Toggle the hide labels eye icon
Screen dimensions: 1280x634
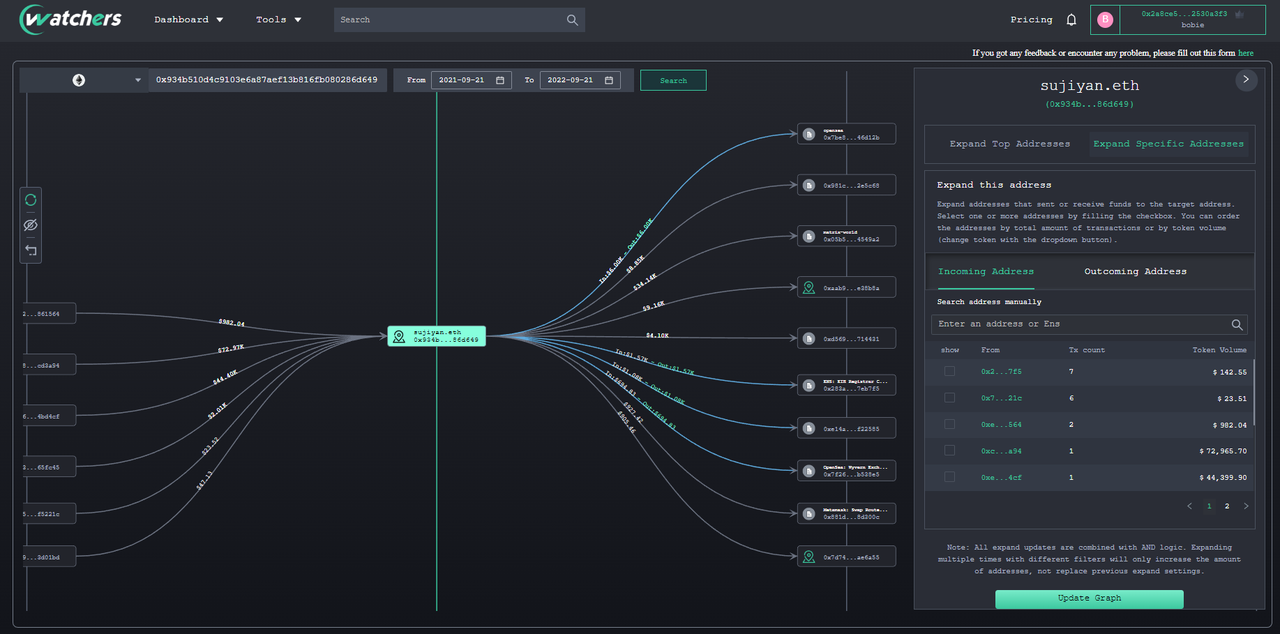(30, 225)
